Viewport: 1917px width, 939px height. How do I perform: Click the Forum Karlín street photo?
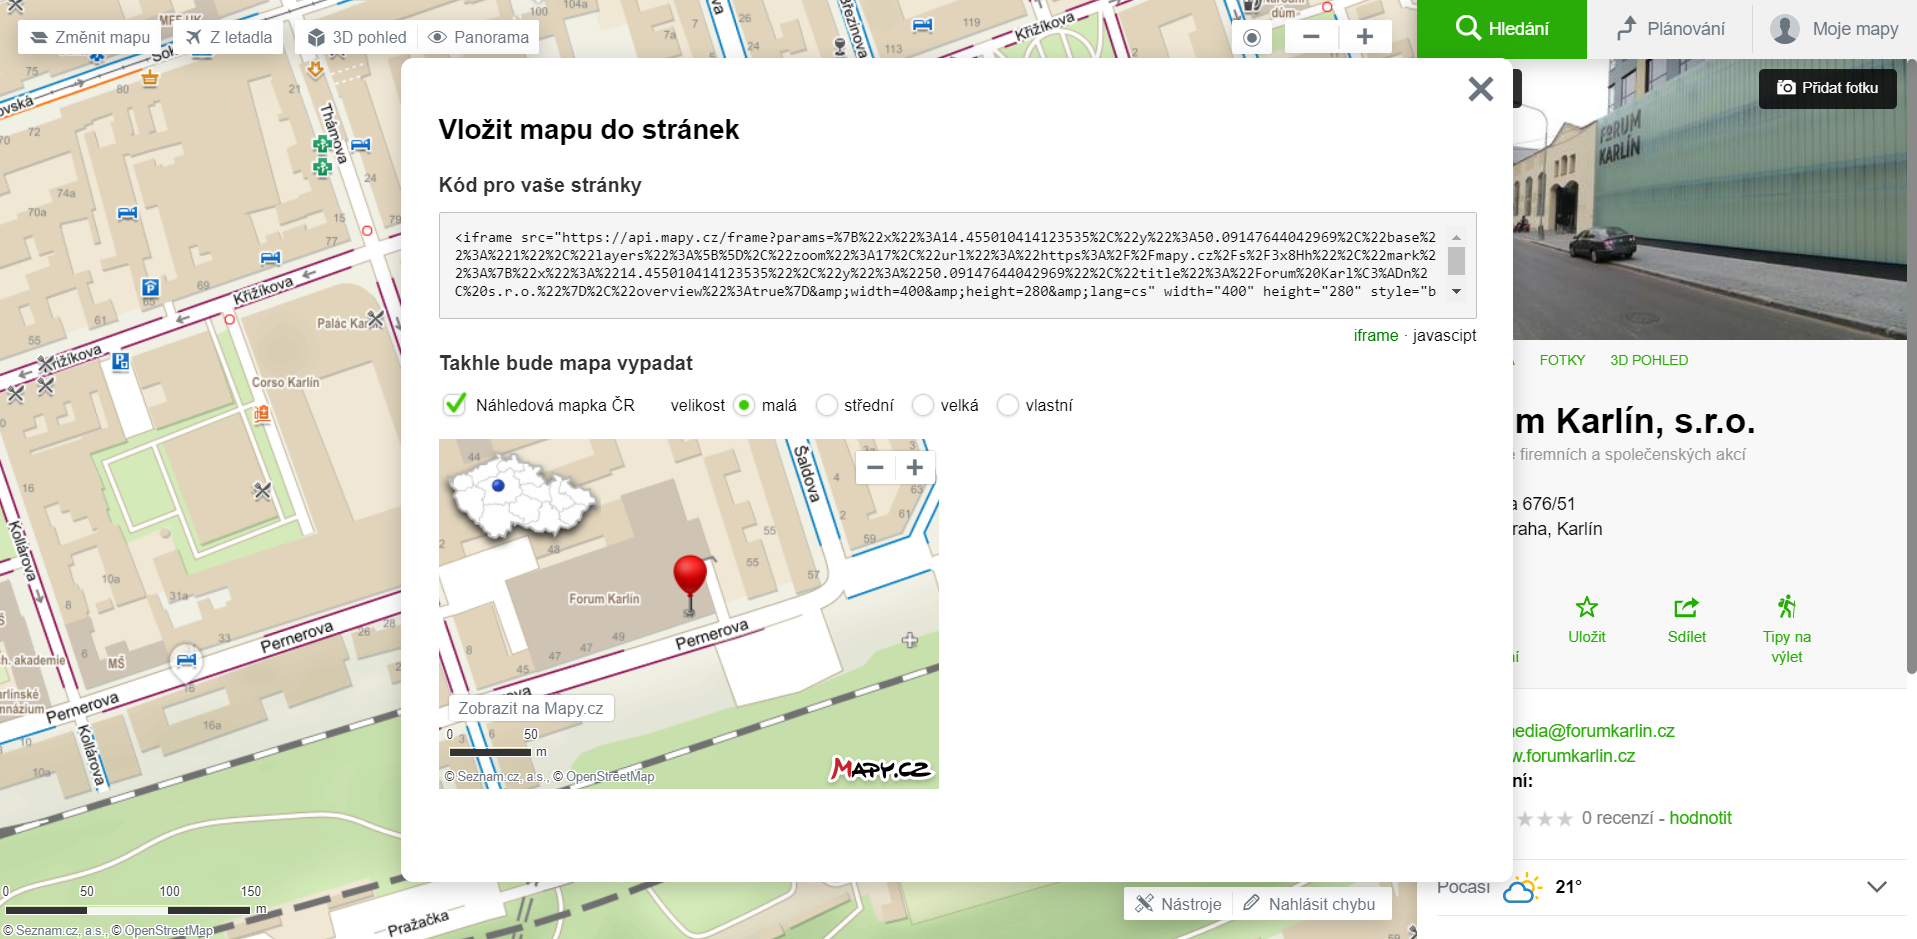point(1709,199)
